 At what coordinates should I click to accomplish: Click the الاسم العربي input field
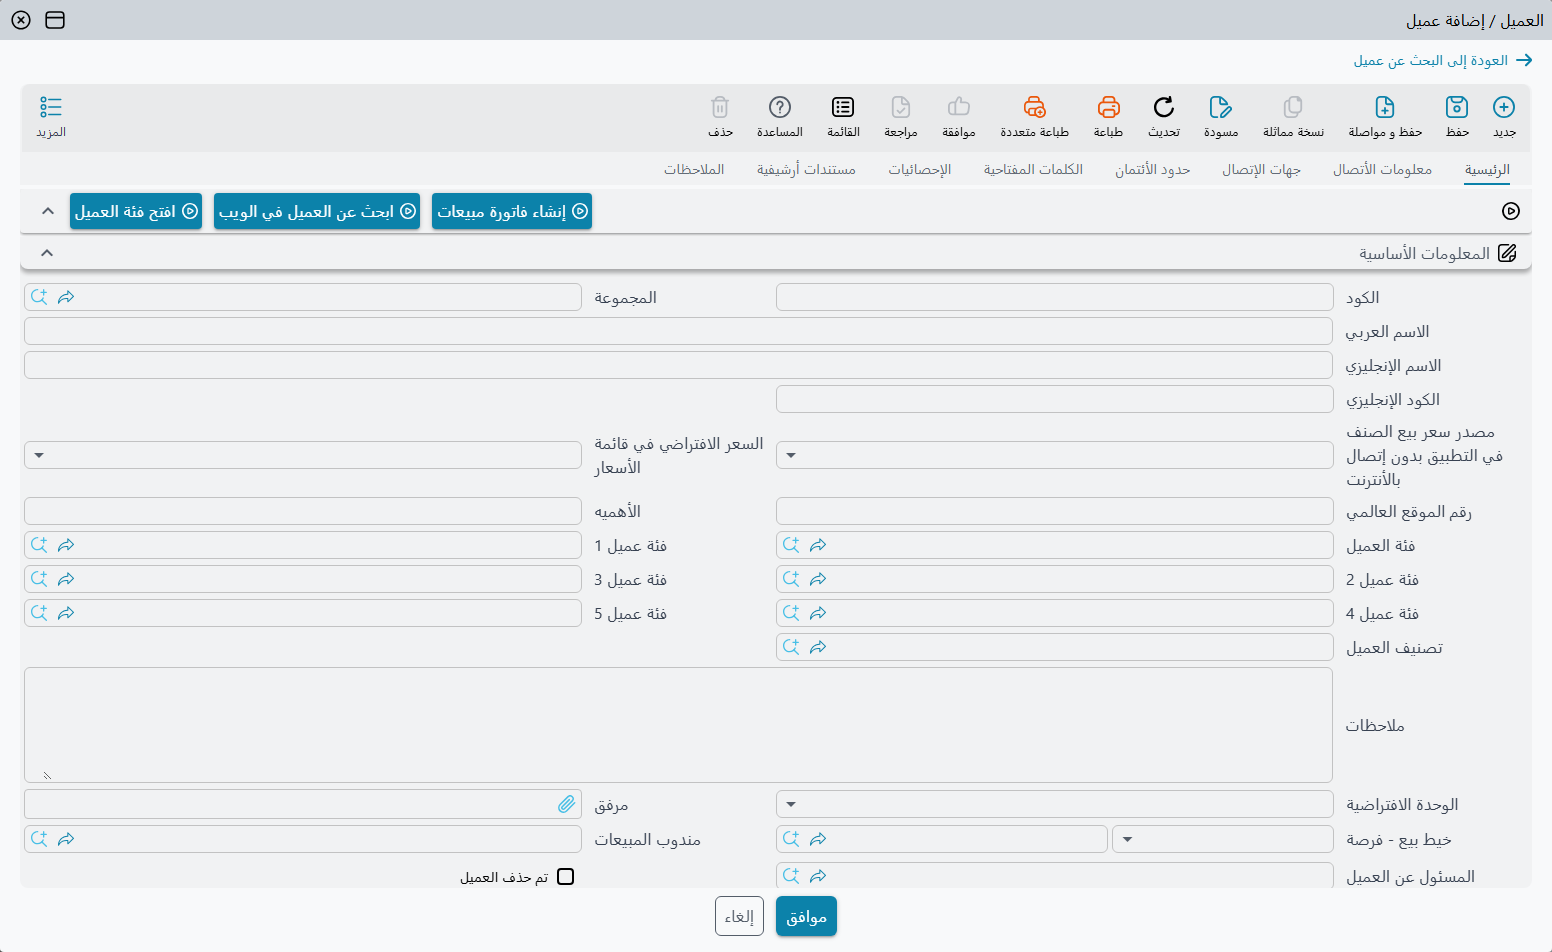point(678,331)
